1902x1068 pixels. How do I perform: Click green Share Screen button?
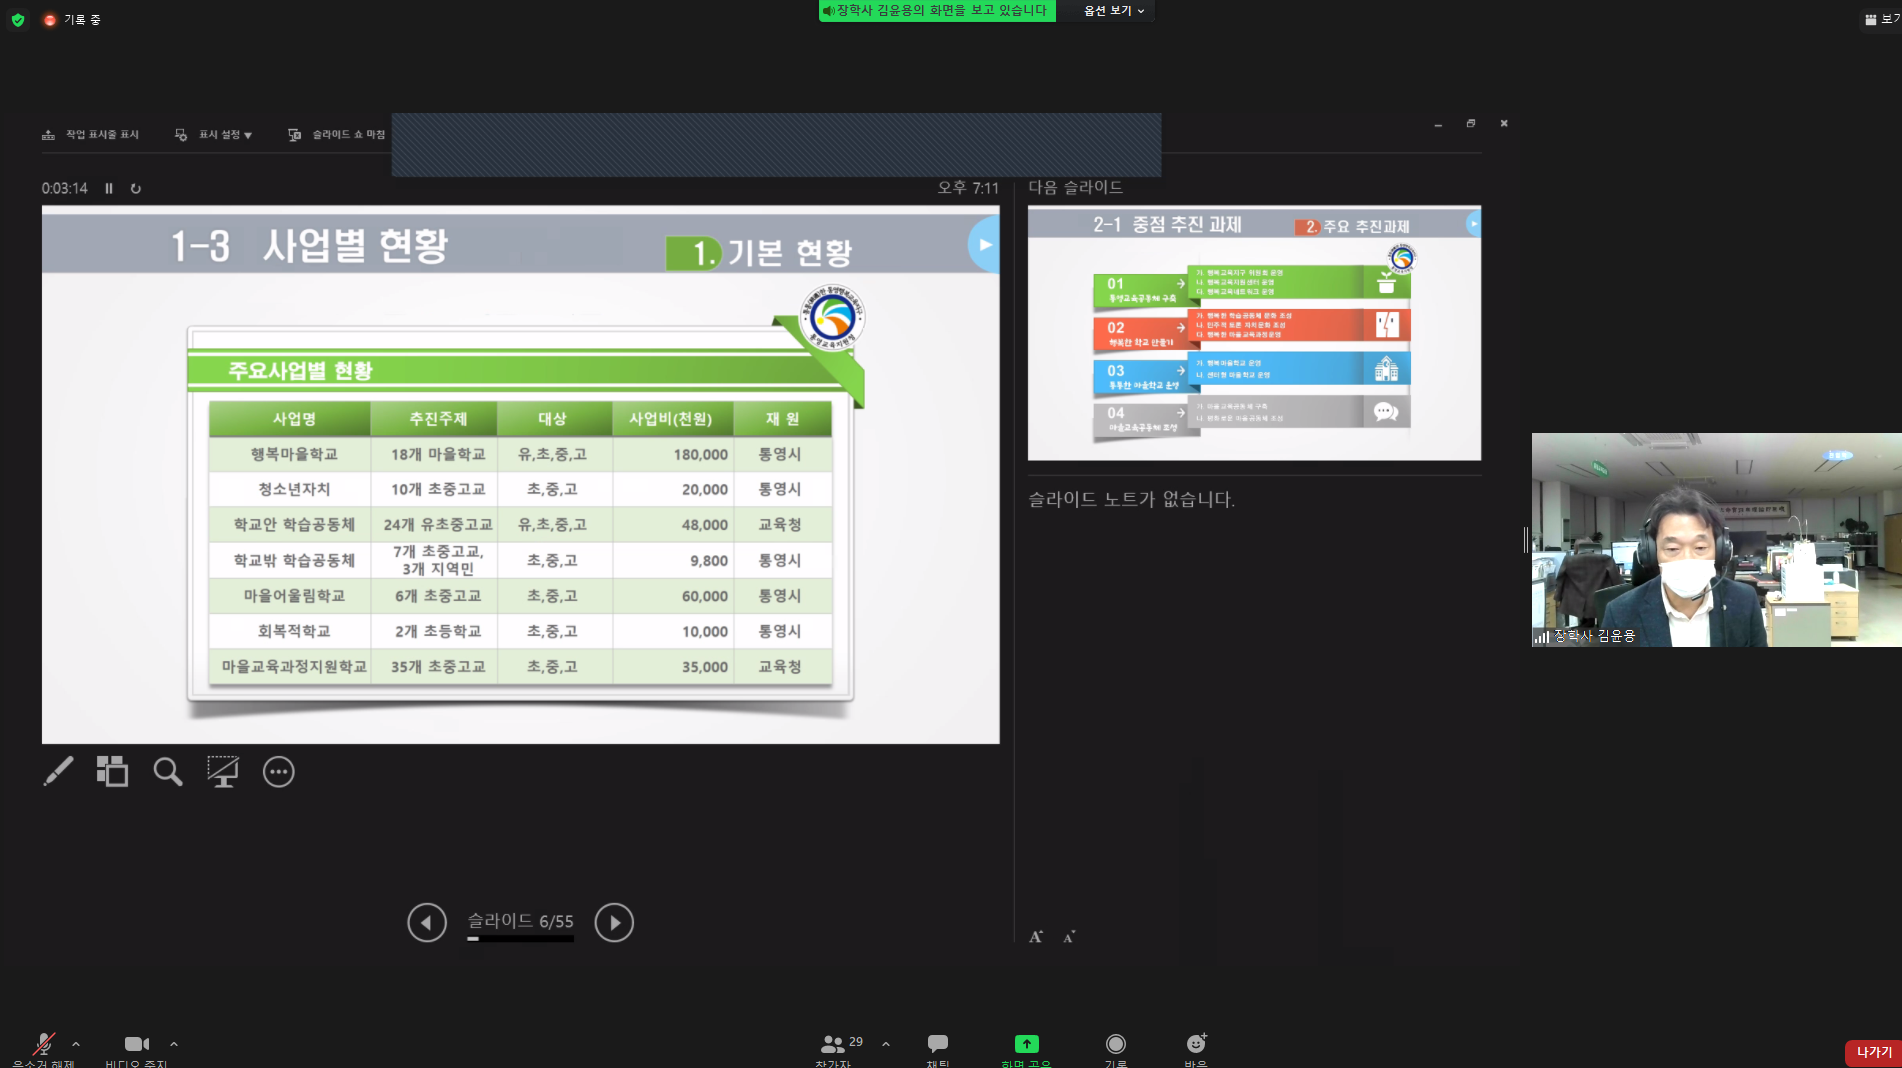click(1026, 1049)
